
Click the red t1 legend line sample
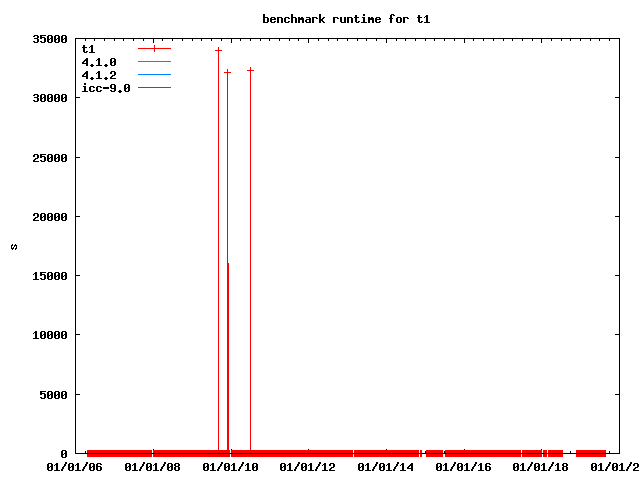coord(154,48)
